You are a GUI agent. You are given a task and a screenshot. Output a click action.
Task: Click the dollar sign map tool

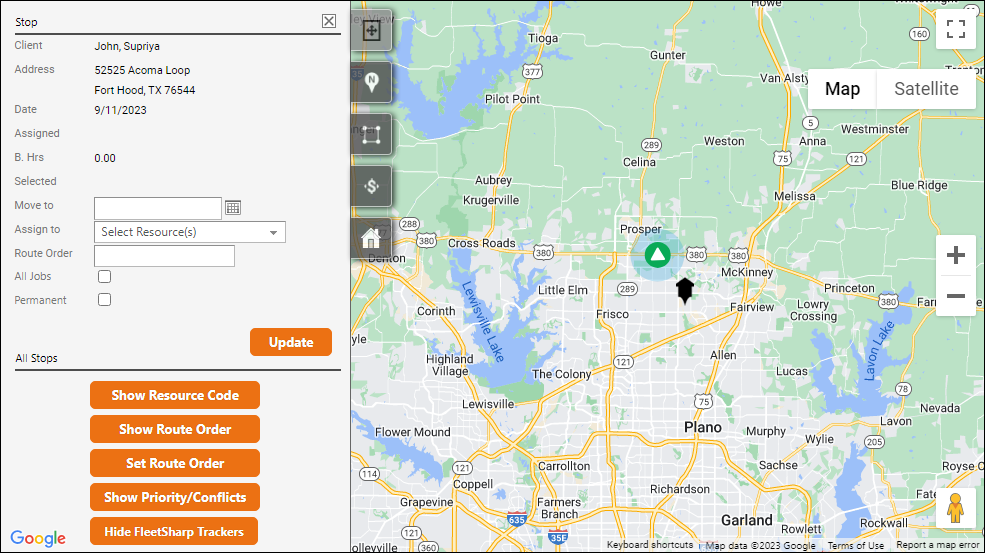click(371, 186)
